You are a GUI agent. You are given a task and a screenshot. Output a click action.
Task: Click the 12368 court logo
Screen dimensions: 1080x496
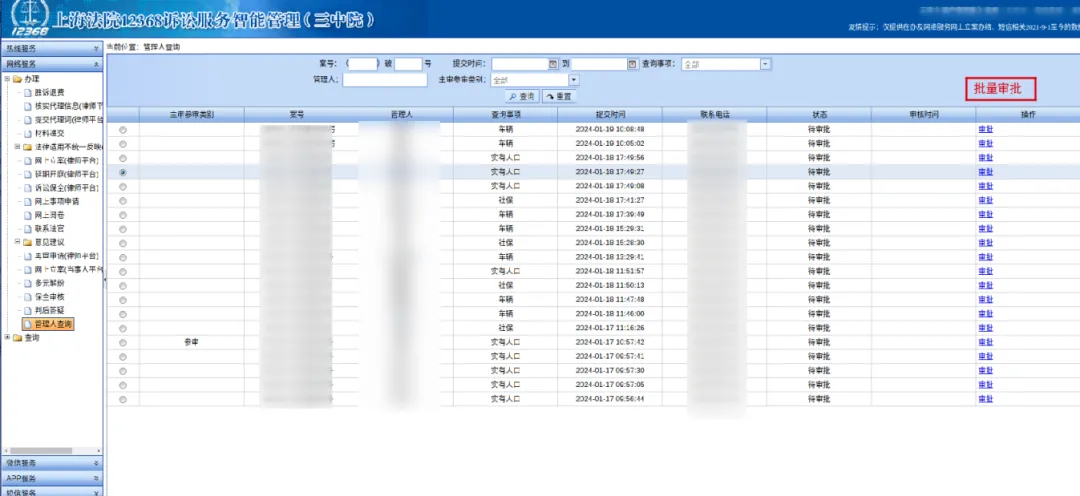pyautogui.click(x=30, y=19)
